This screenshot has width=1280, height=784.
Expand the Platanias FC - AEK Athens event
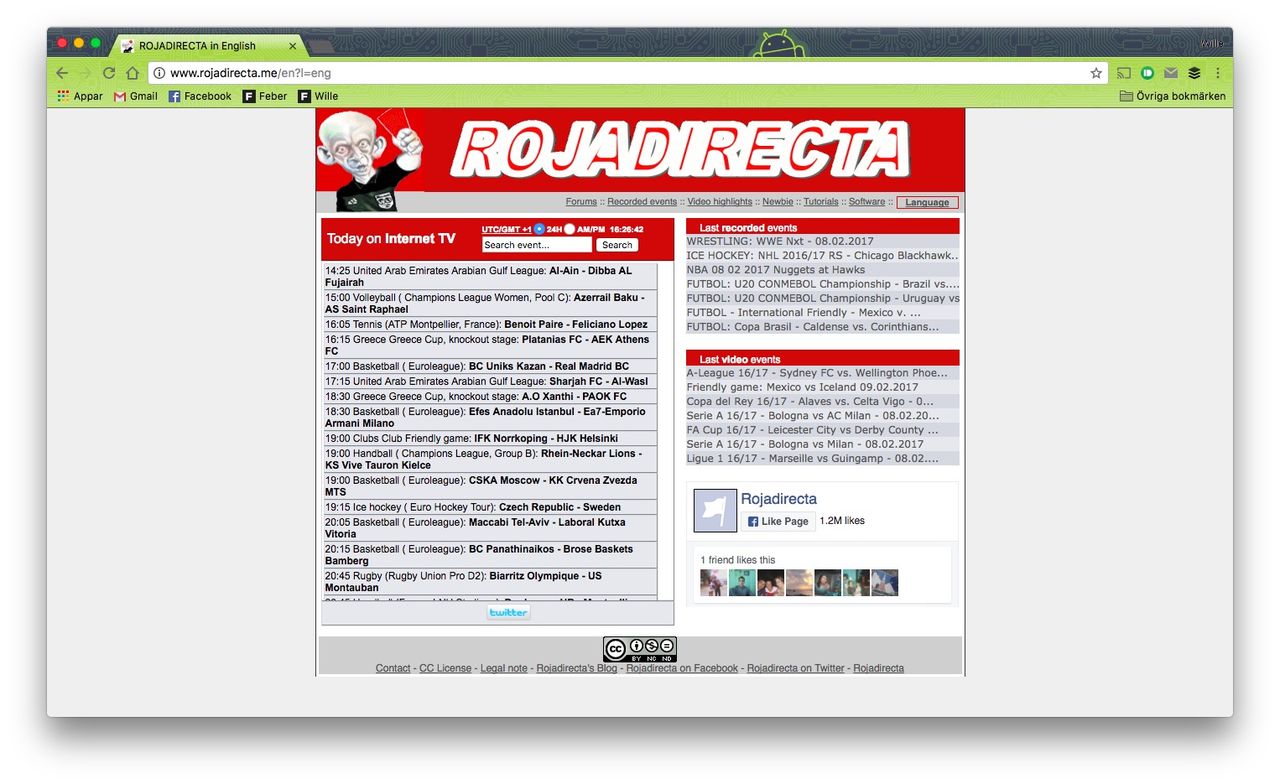(490, 345)
